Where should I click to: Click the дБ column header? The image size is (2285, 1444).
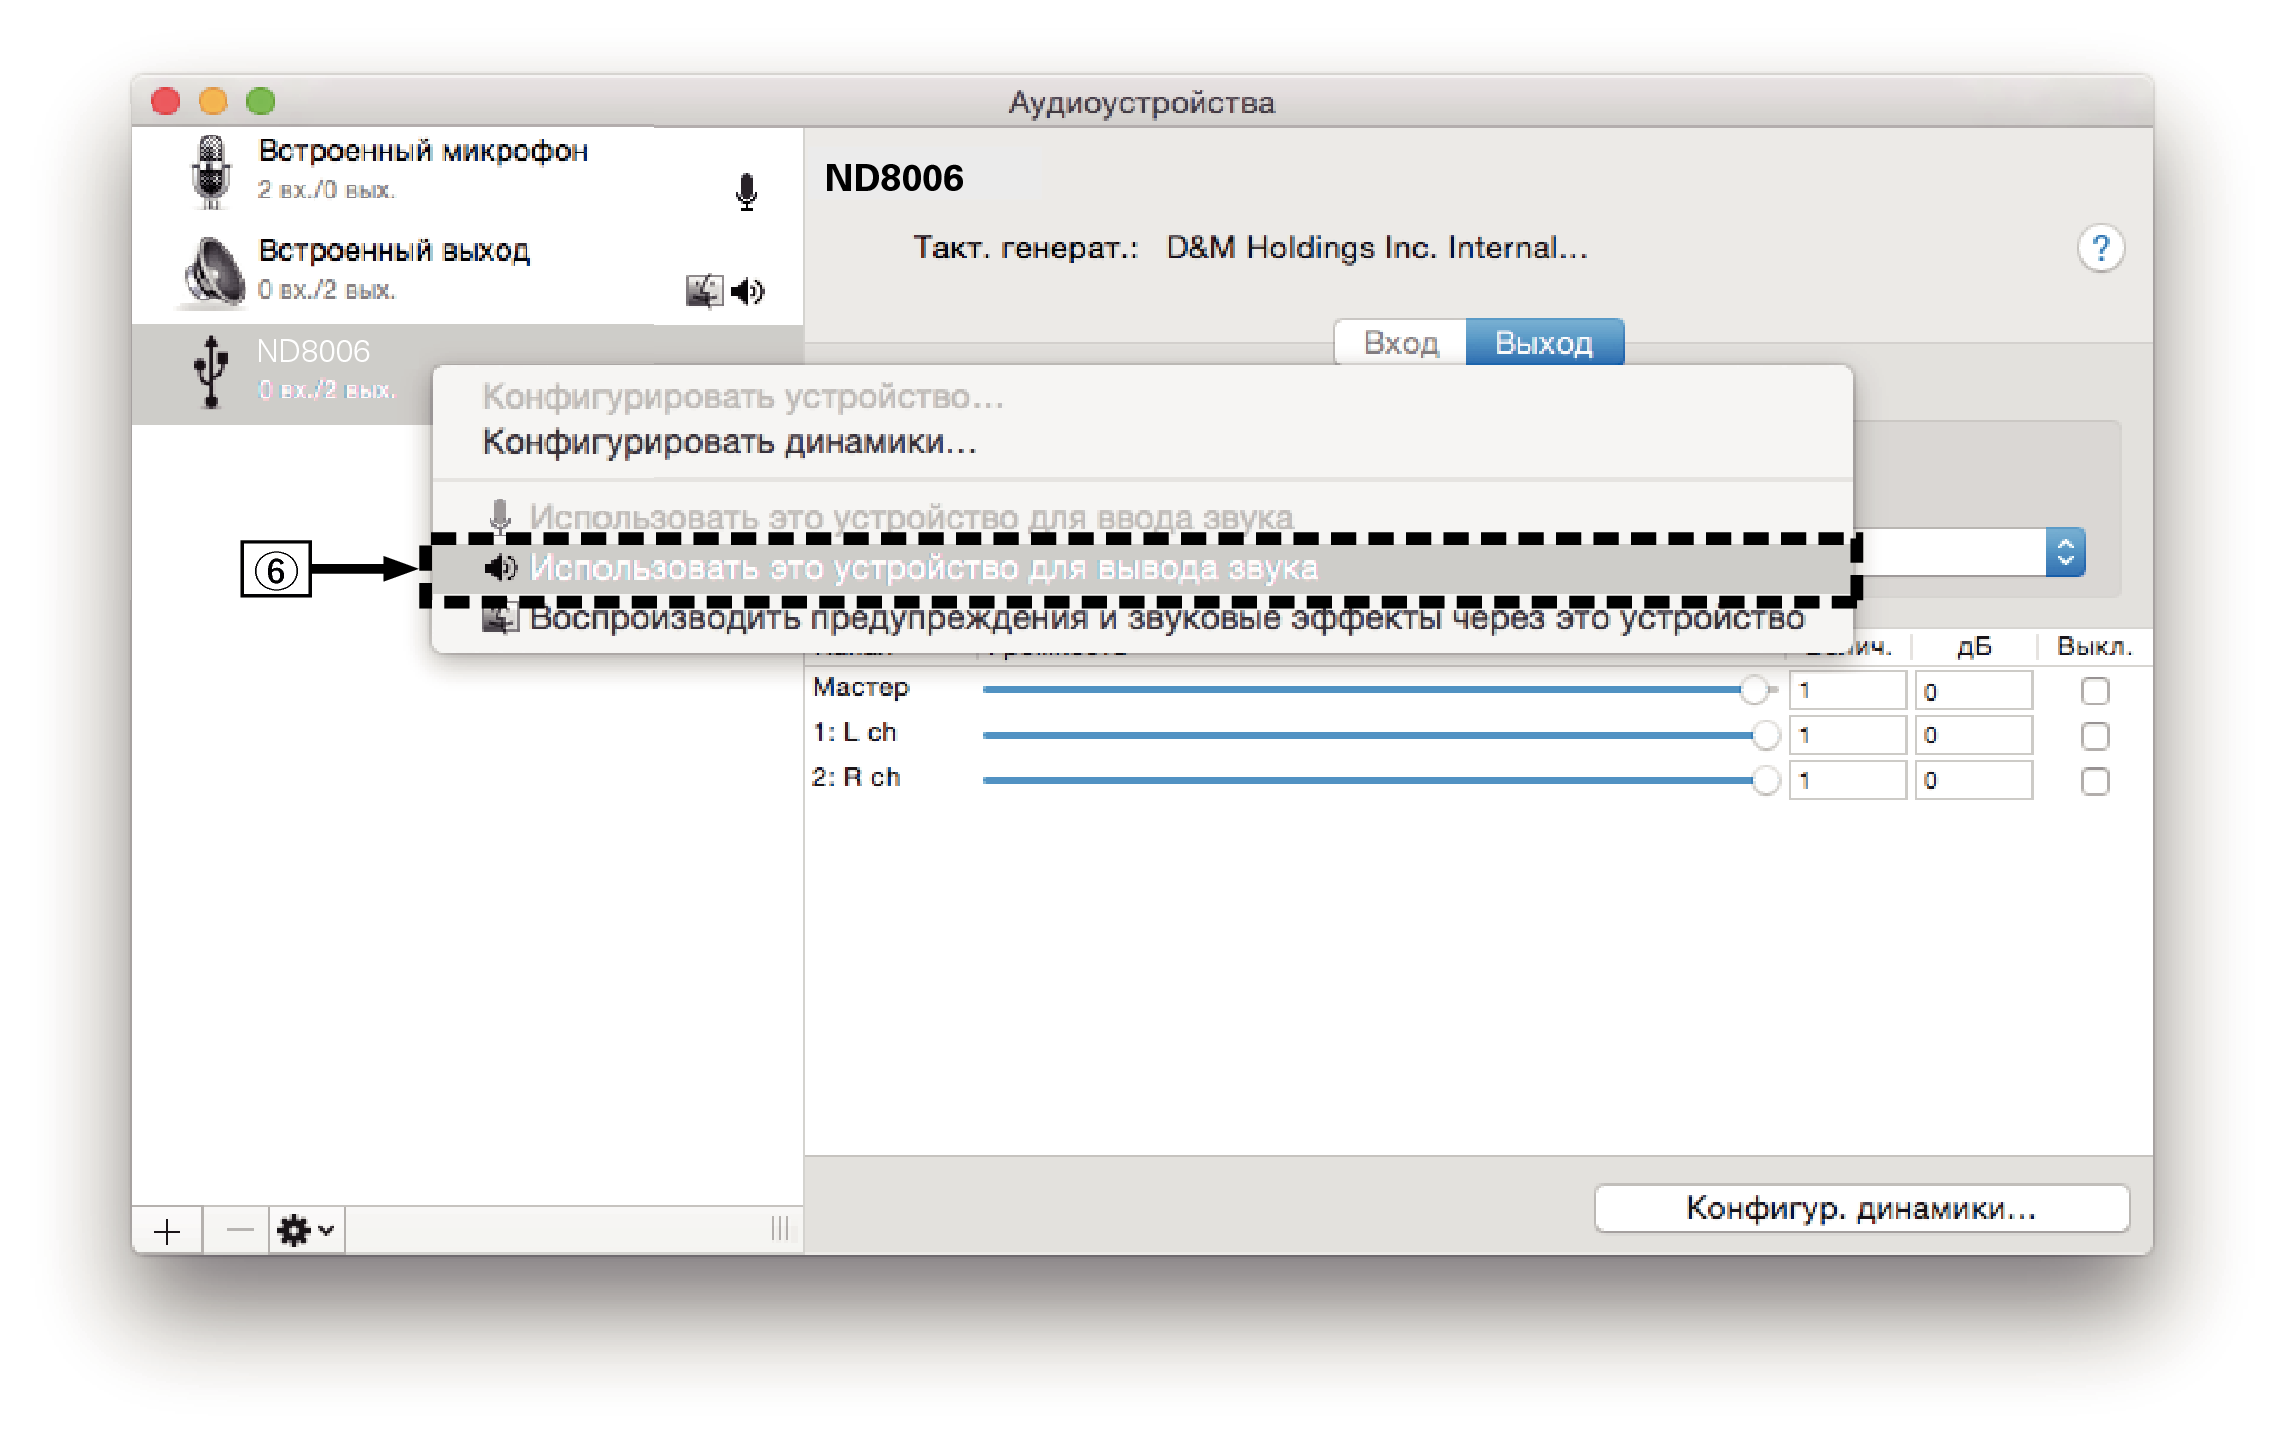click(x=1974, y=647)
